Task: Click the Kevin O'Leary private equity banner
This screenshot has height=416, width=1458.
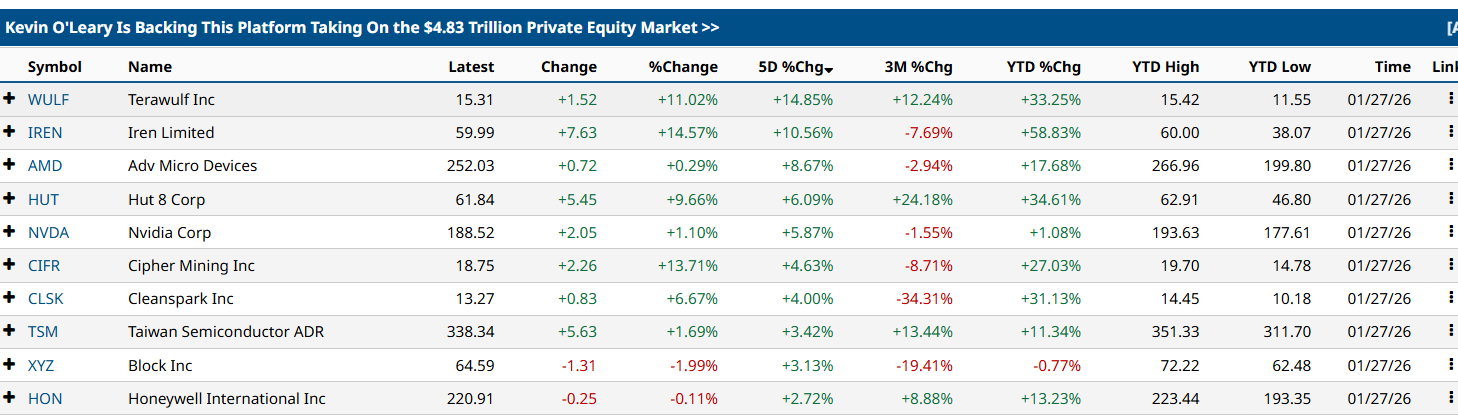Action: (x=362, y=28)
